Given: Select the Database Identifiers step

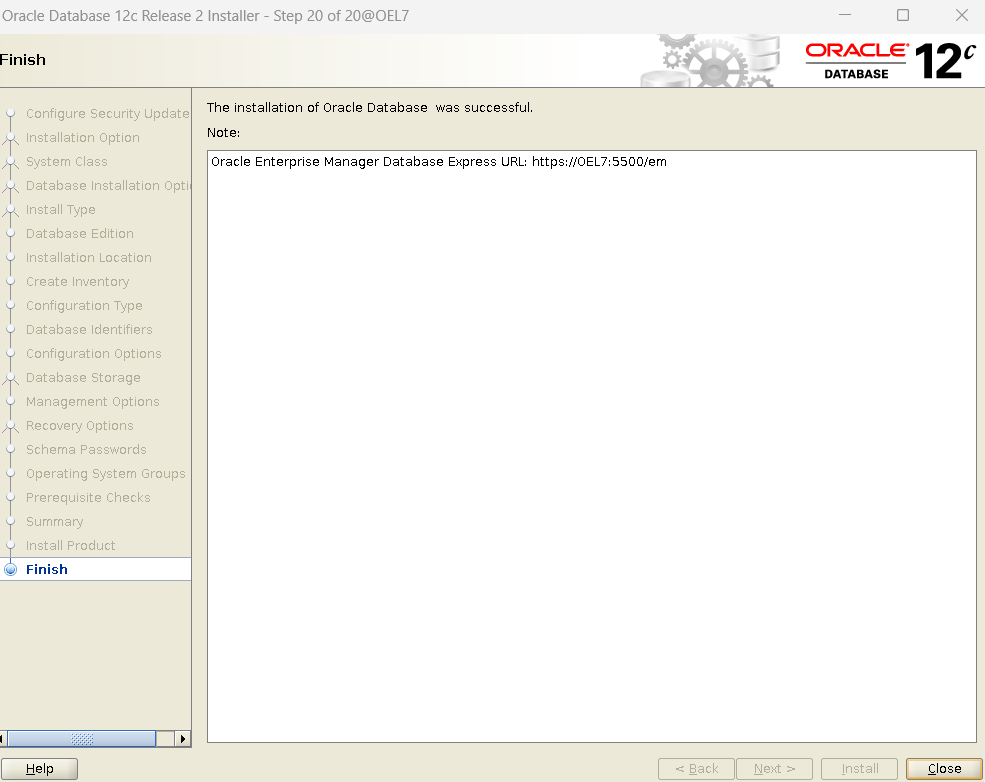Looking at the screenshot, I should tap(89, 330).
